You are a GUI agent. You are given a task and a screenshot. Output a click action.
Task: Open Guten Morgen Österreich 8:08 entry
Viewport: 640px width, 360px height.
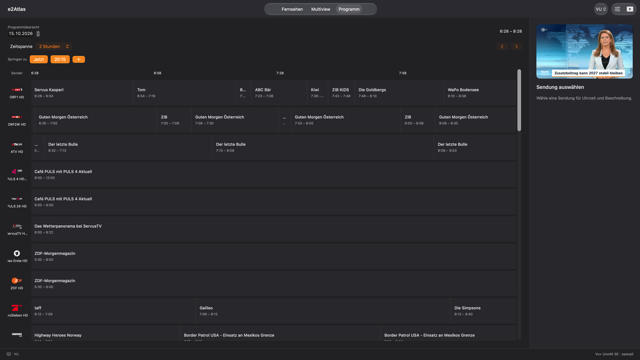pos(476,120)
